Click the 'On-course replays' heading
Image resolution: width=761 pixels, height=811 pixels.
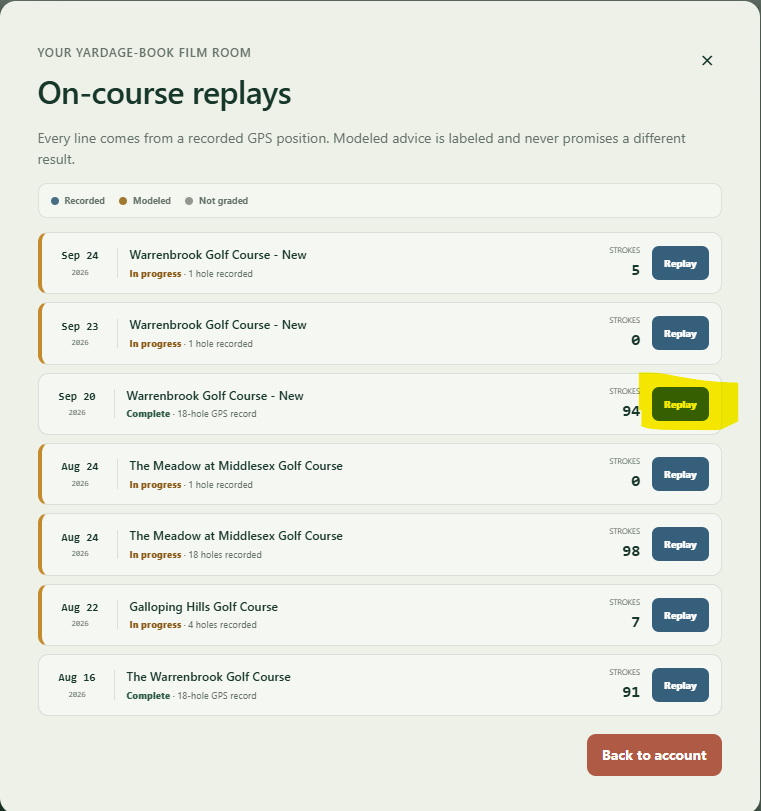pos(165,94)
